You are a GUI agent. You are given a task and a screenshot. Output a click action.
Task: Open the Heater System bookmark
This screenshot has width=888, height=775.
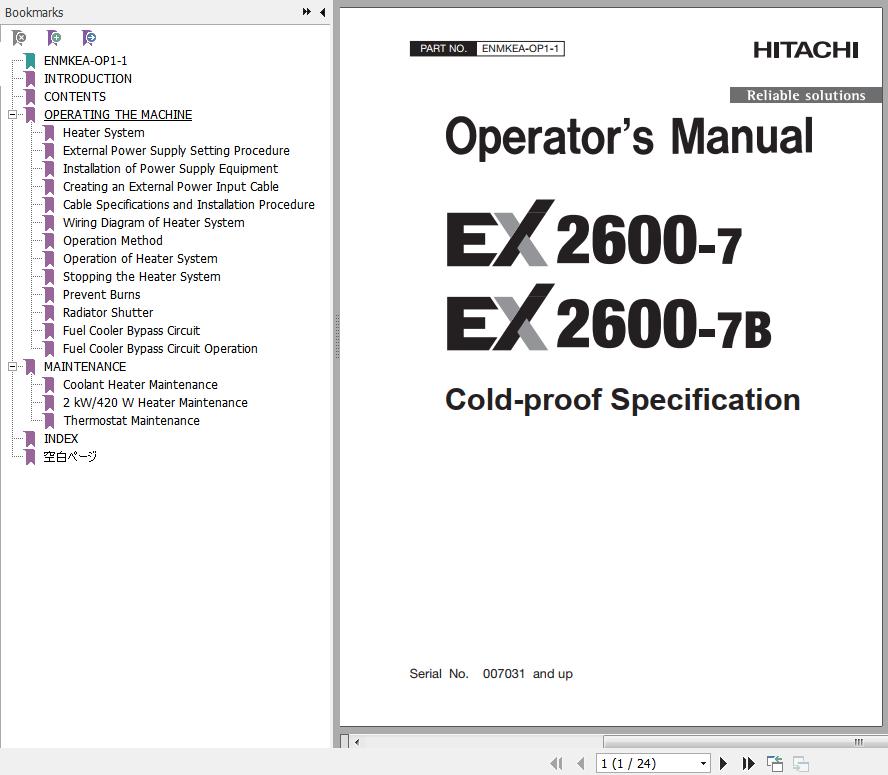click(x=104, y=133)
